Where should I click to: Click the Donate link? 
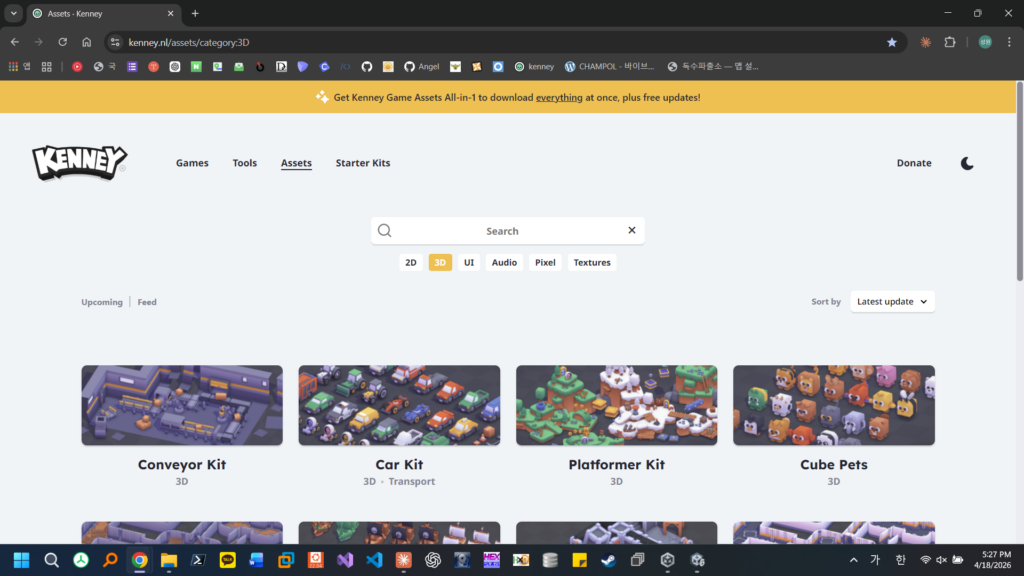tap(914, 163)
